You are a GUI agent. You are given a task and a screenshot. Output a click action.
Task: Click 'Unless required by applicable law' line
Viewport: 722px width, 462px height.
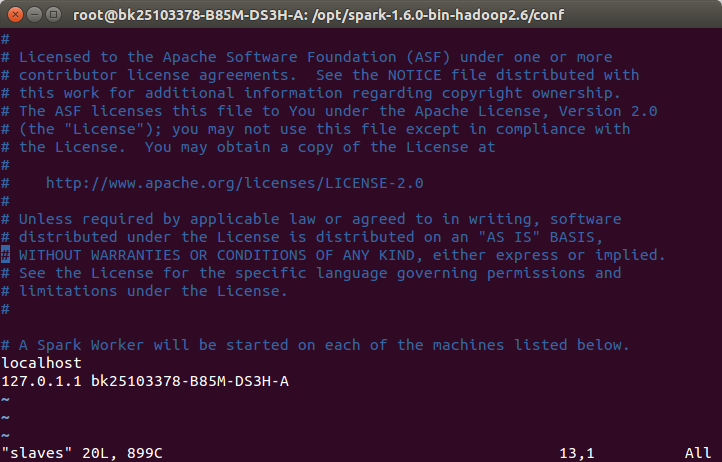click(311, 219)
